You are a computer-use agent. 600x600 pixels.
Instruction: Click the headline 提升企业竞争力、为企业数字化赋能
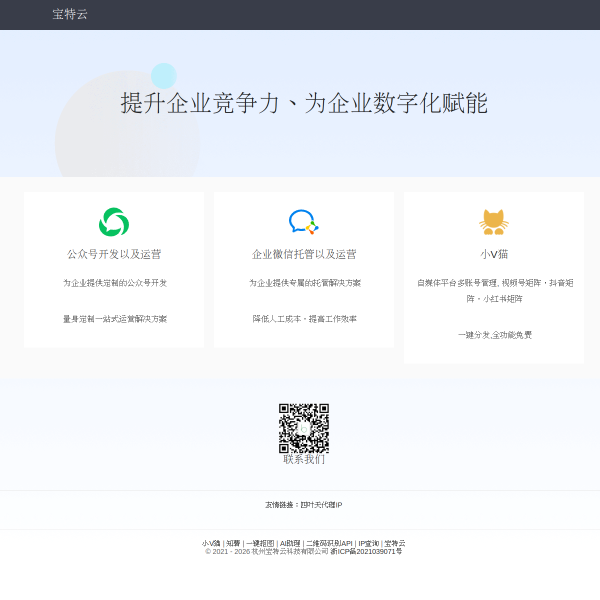(x=304, y=103)
